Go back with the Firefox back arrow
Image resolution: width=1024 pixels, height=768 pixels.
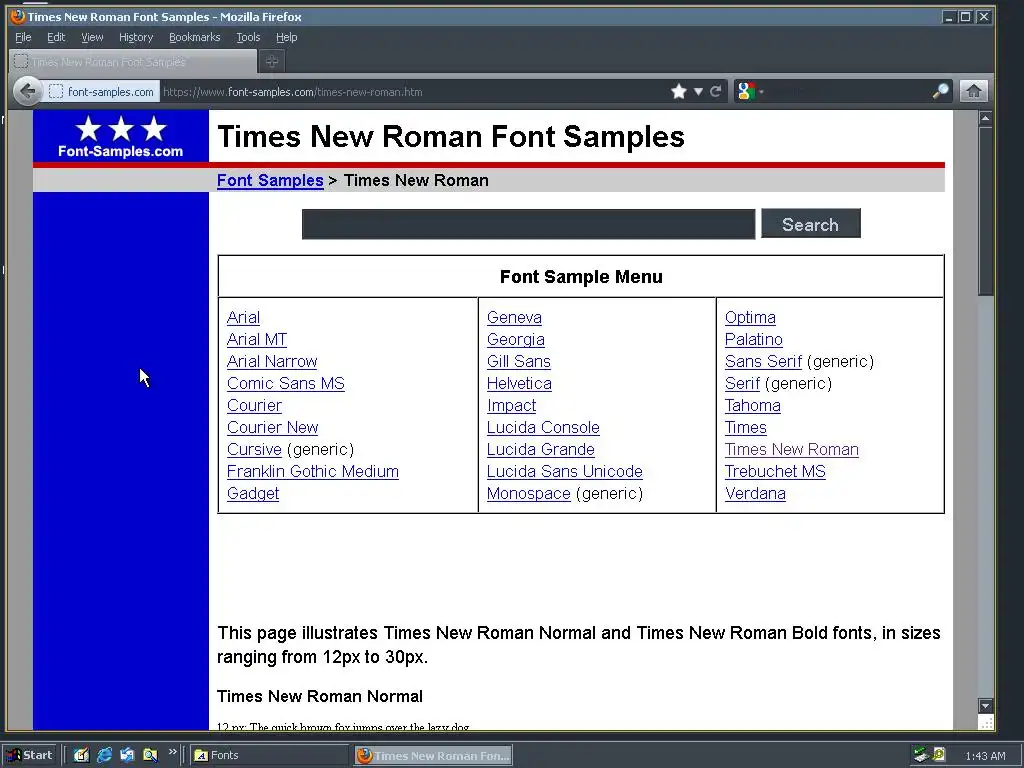[x=28, y=91]
